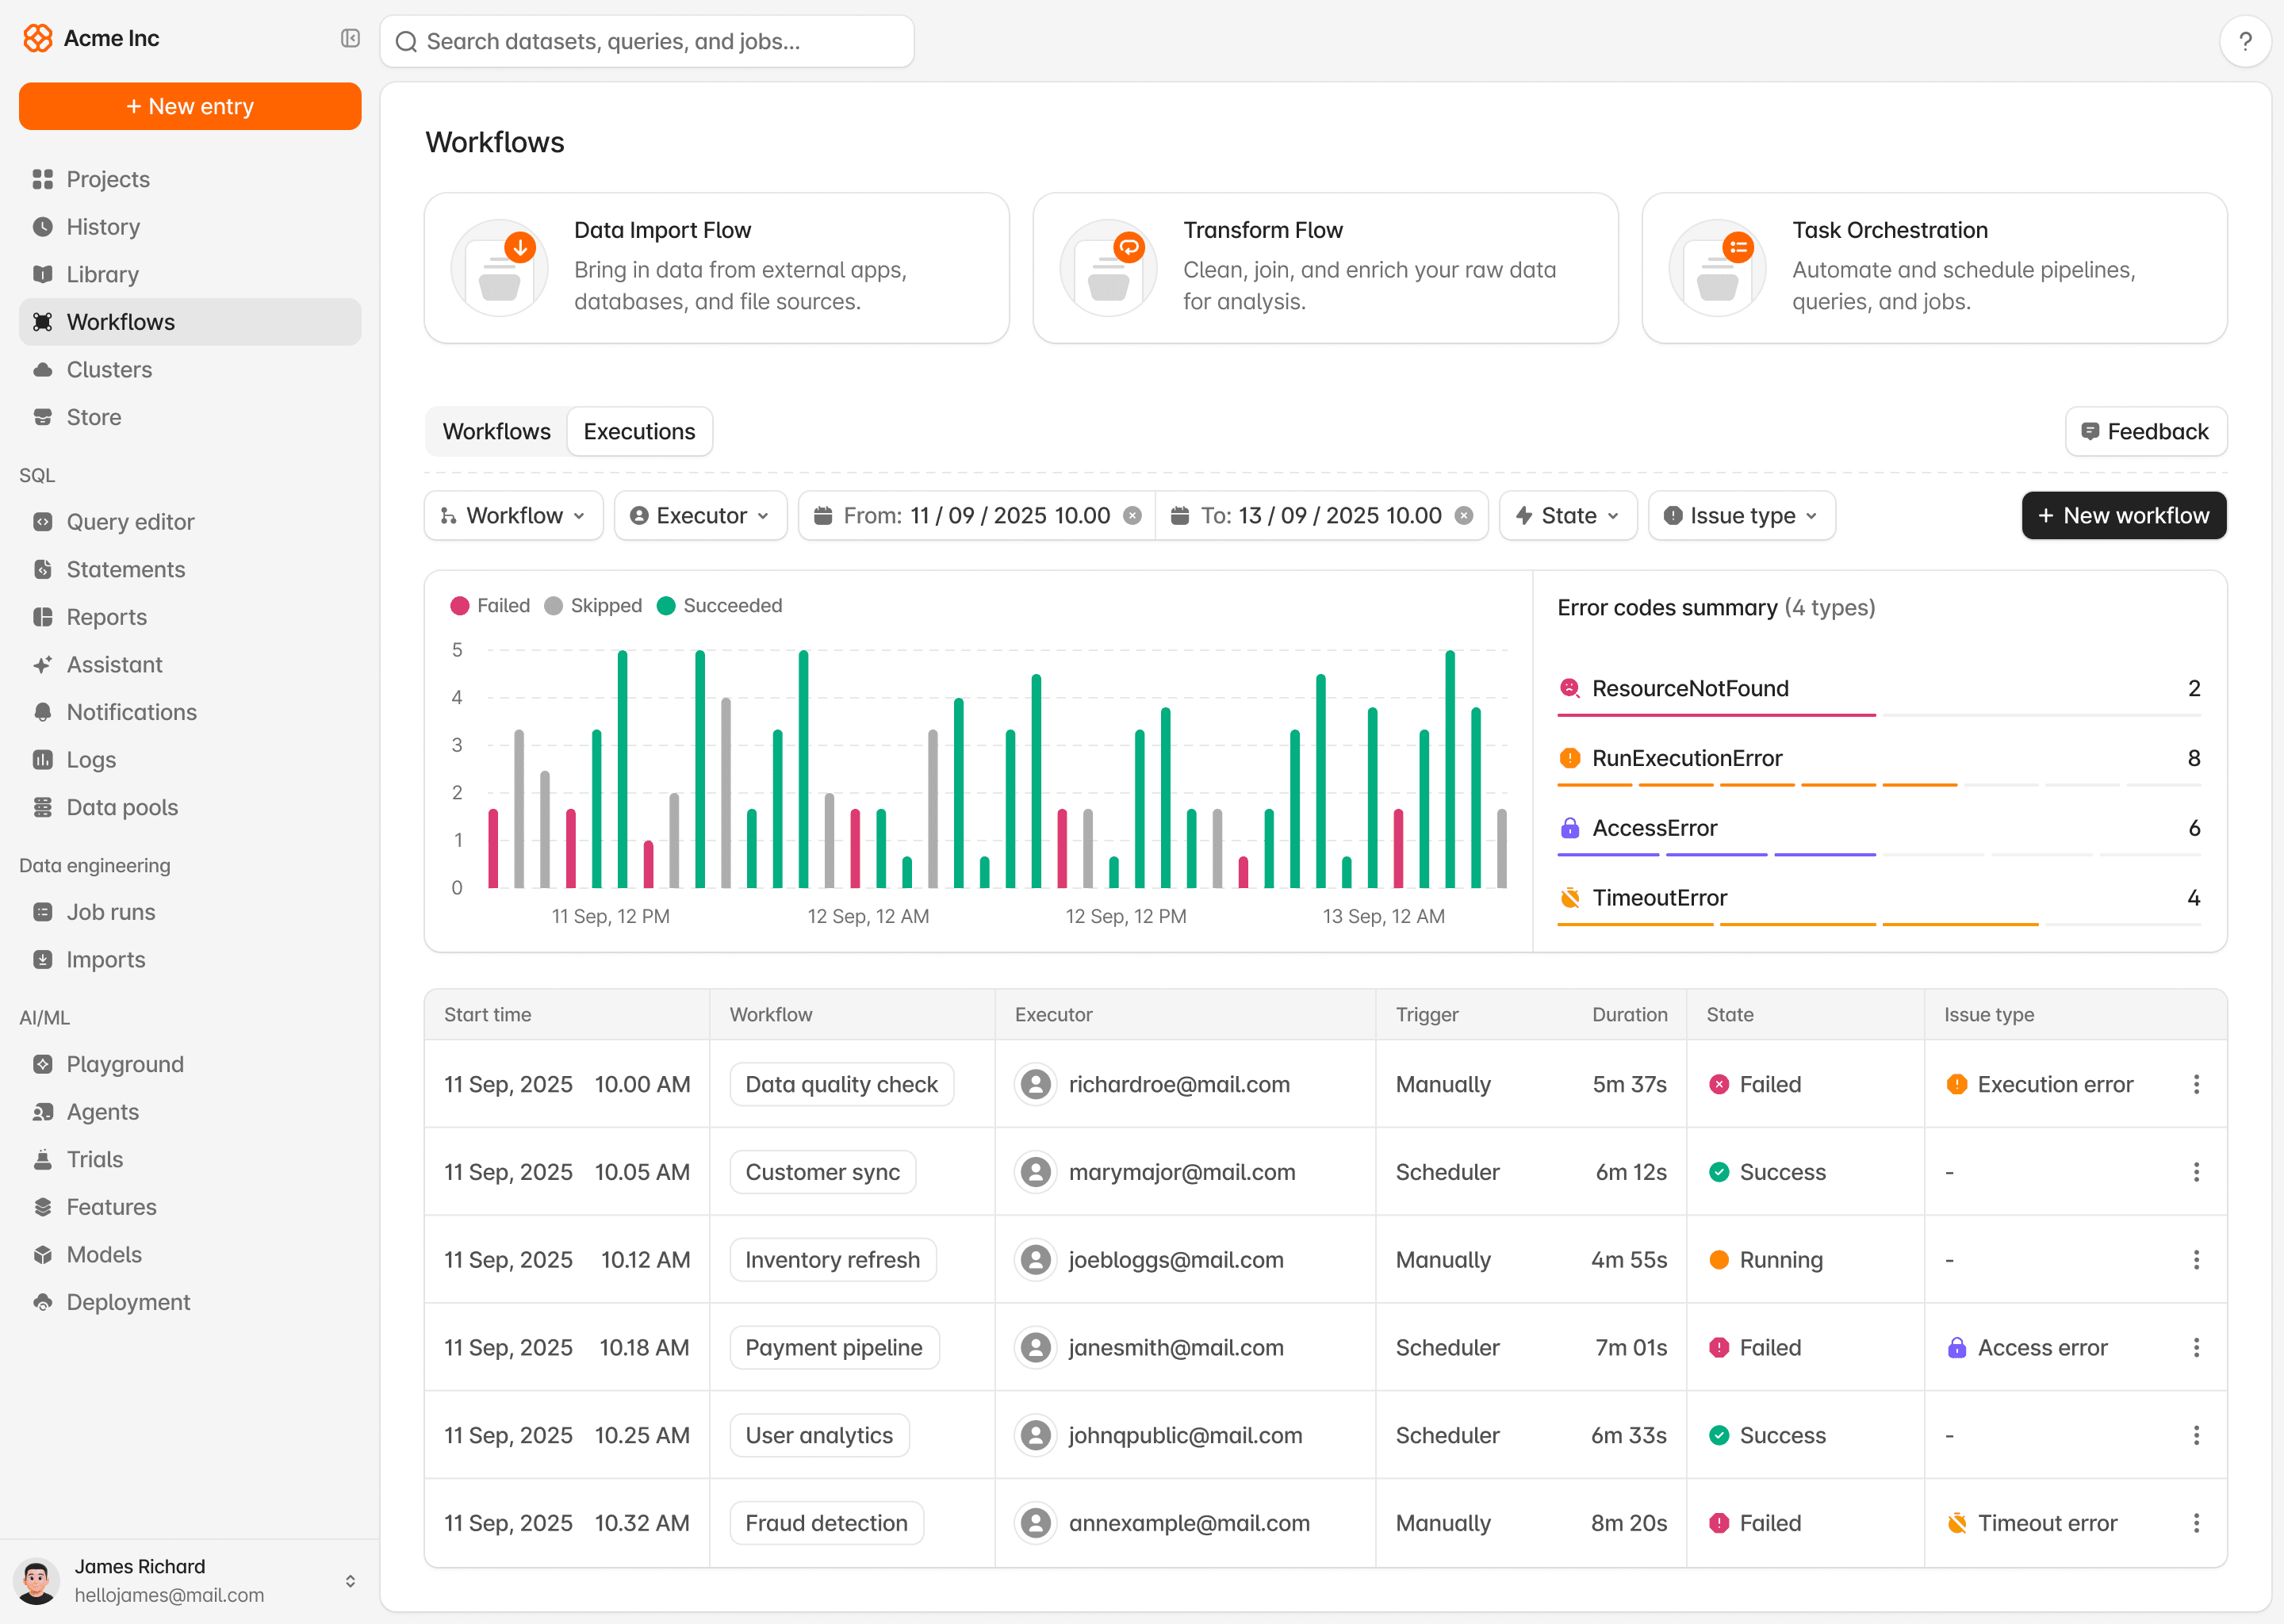Click the New workflow button

(x=2123, y=515)
